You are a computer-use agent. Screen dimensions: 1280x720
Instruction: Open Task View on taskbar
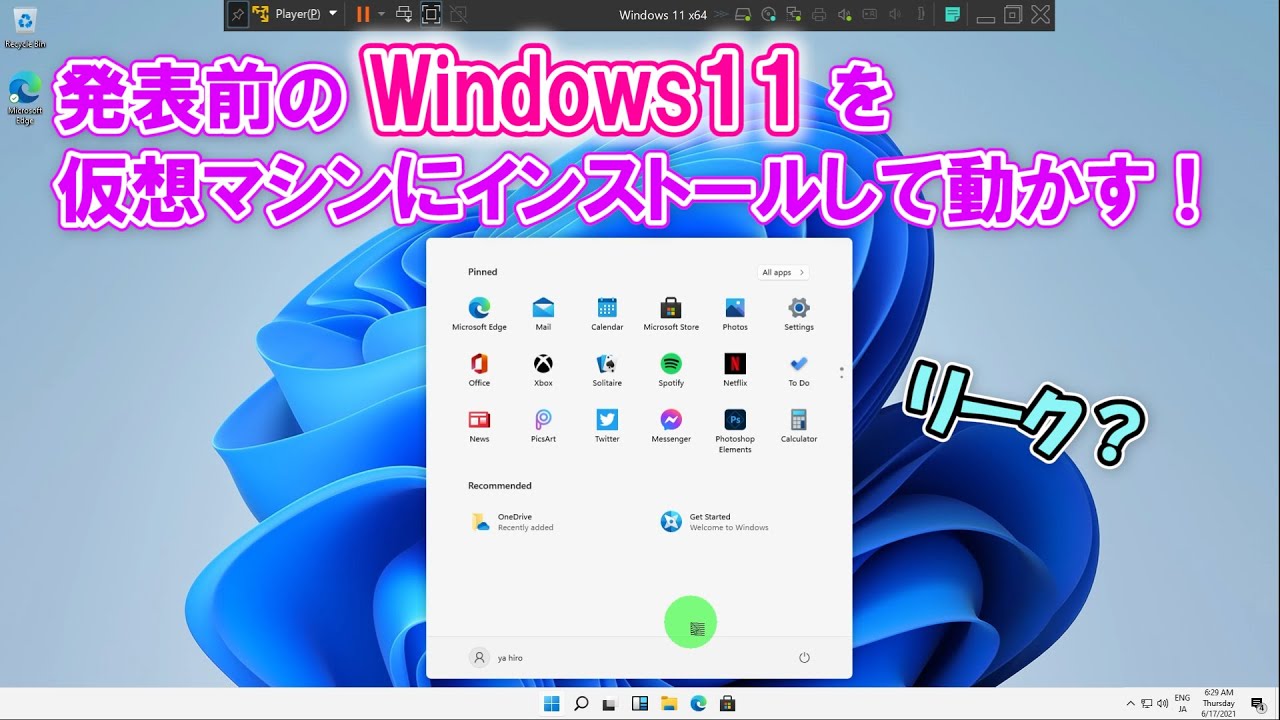[609, 704]
